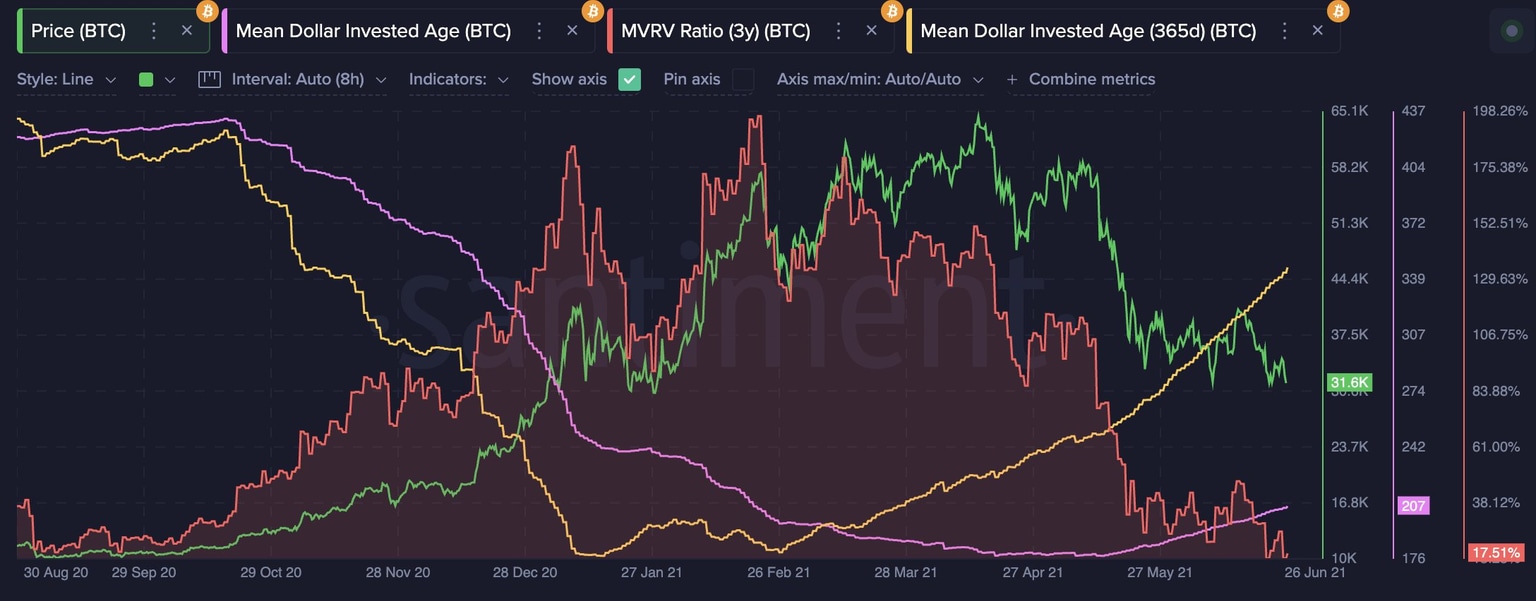Screen dimensions: 1536x601
Task: Open the Price (BTC) kebab menu
Action: point(153,30)
